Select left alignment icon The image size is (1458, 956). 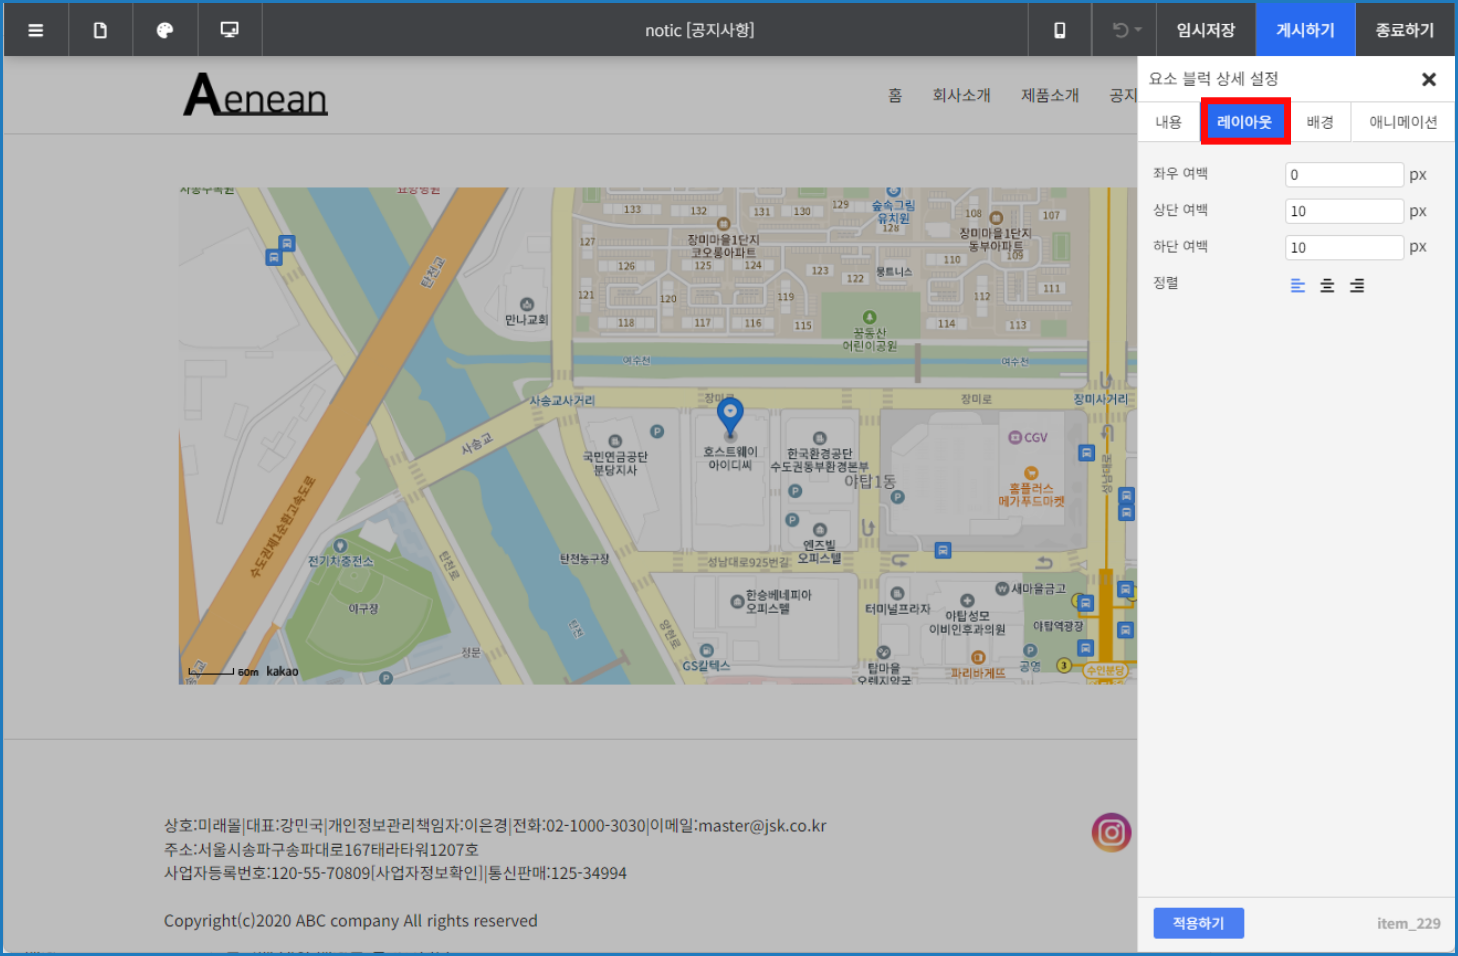tap(1298, 286)
